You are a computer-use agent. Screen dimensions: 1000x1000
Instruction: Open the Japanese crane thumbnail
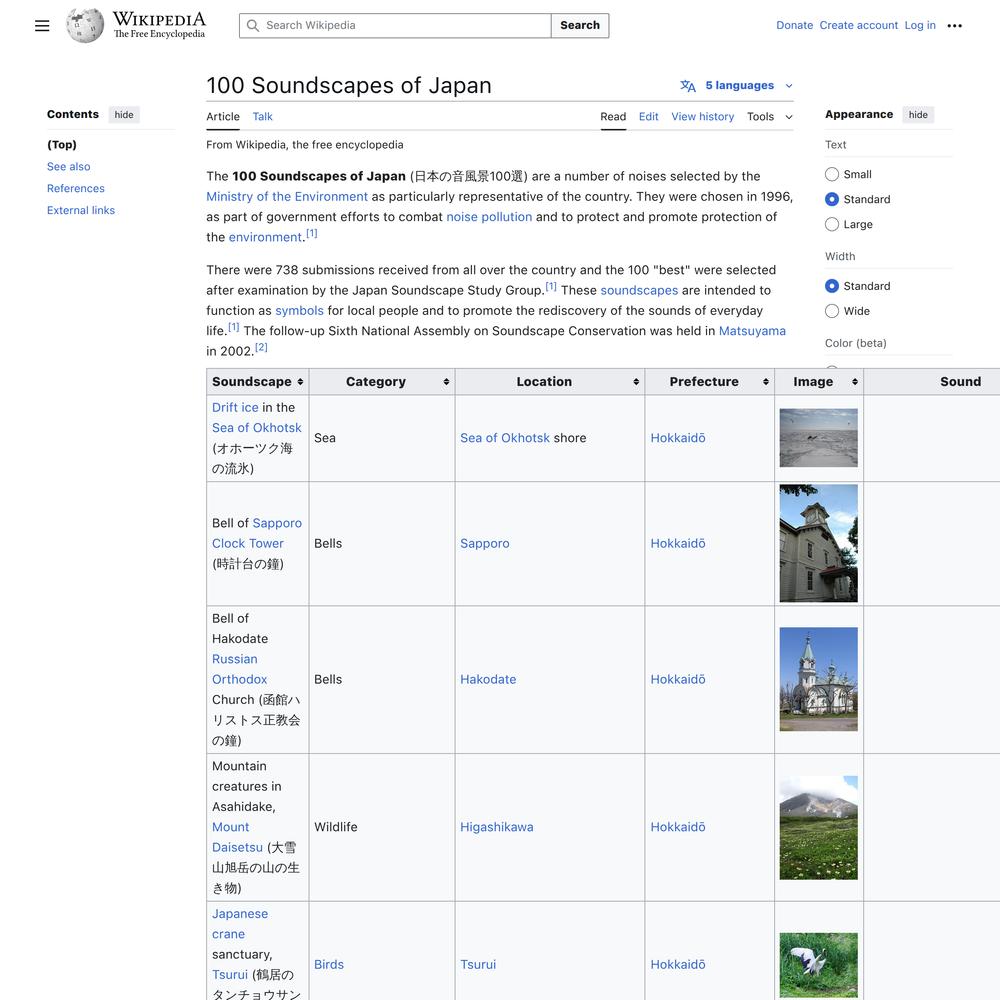pos(818,965)
